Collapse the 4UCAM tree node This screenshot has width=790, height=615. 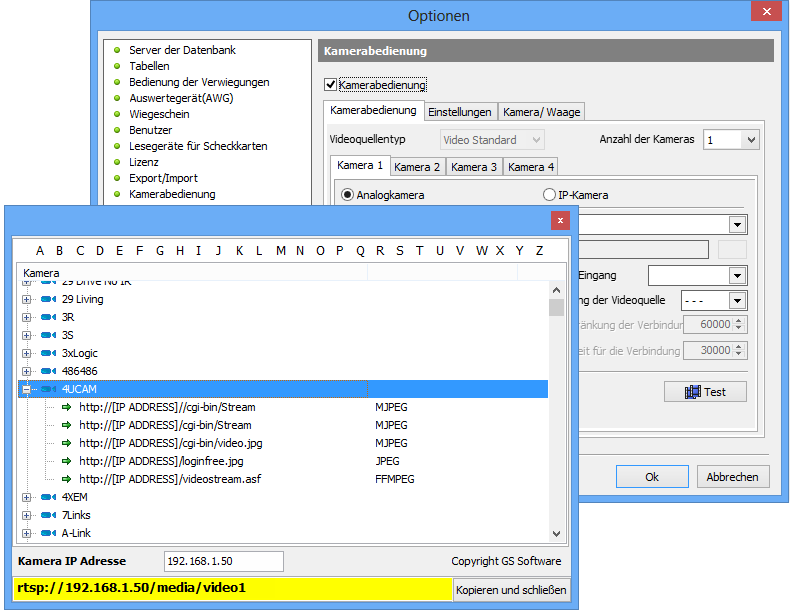pyautogui.click(x=27, y=389)
